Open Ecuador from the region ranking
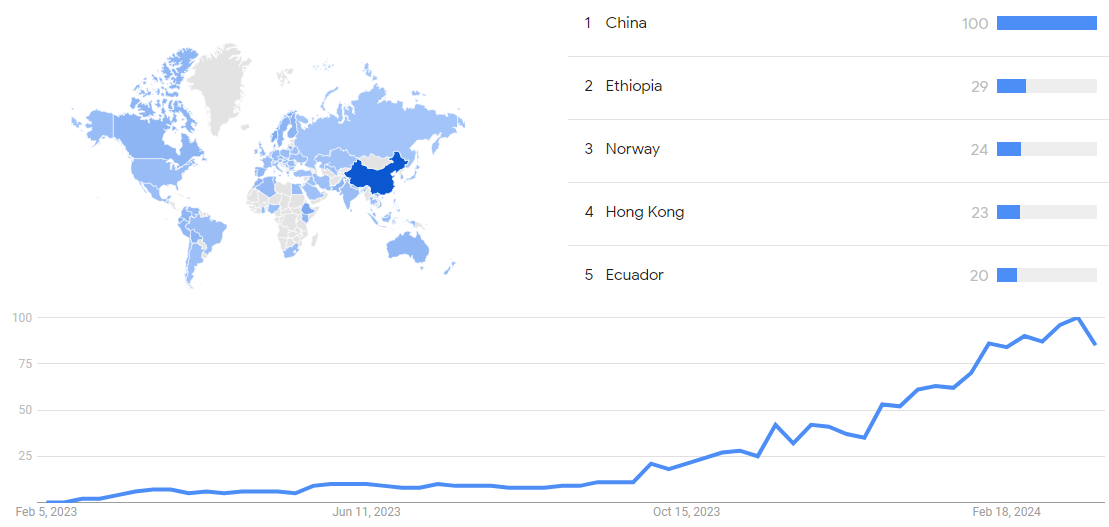This screenshot has width=1109, height=527. pos(634,275)
